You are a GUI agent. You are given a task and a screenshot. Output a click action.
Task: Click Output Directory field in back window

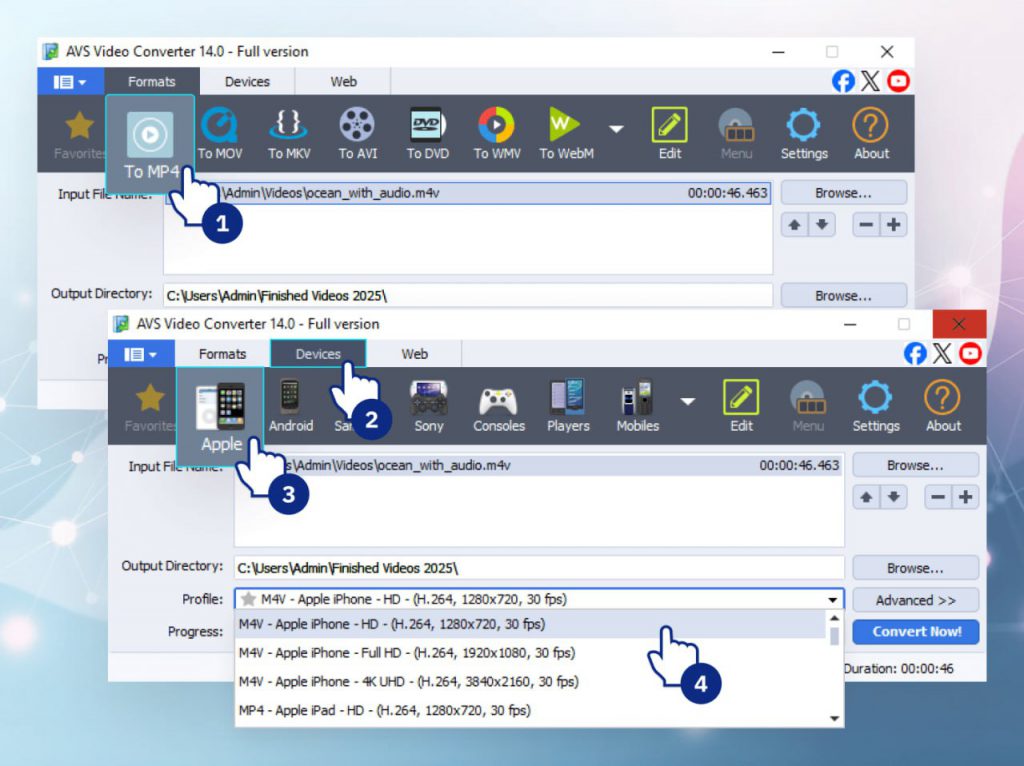coord(468,296)
